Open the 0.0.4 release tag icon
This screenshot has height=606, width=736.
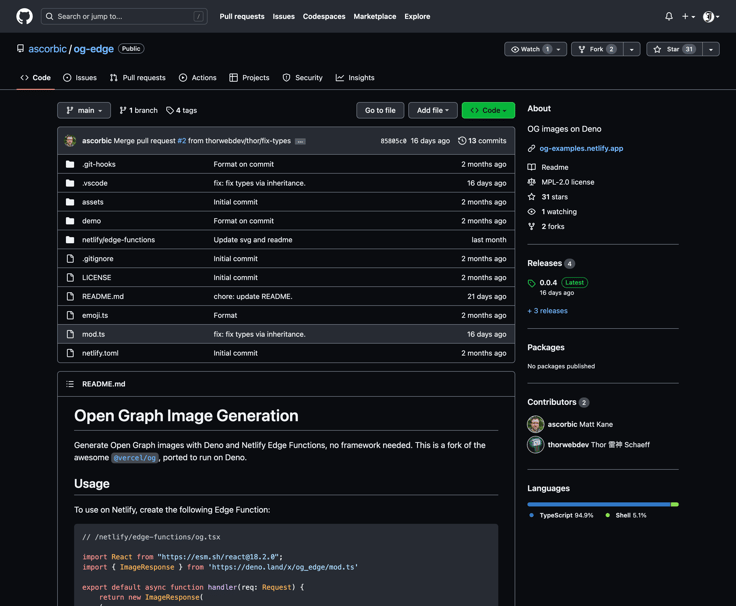pyautogui.click(x=531, y=283)
